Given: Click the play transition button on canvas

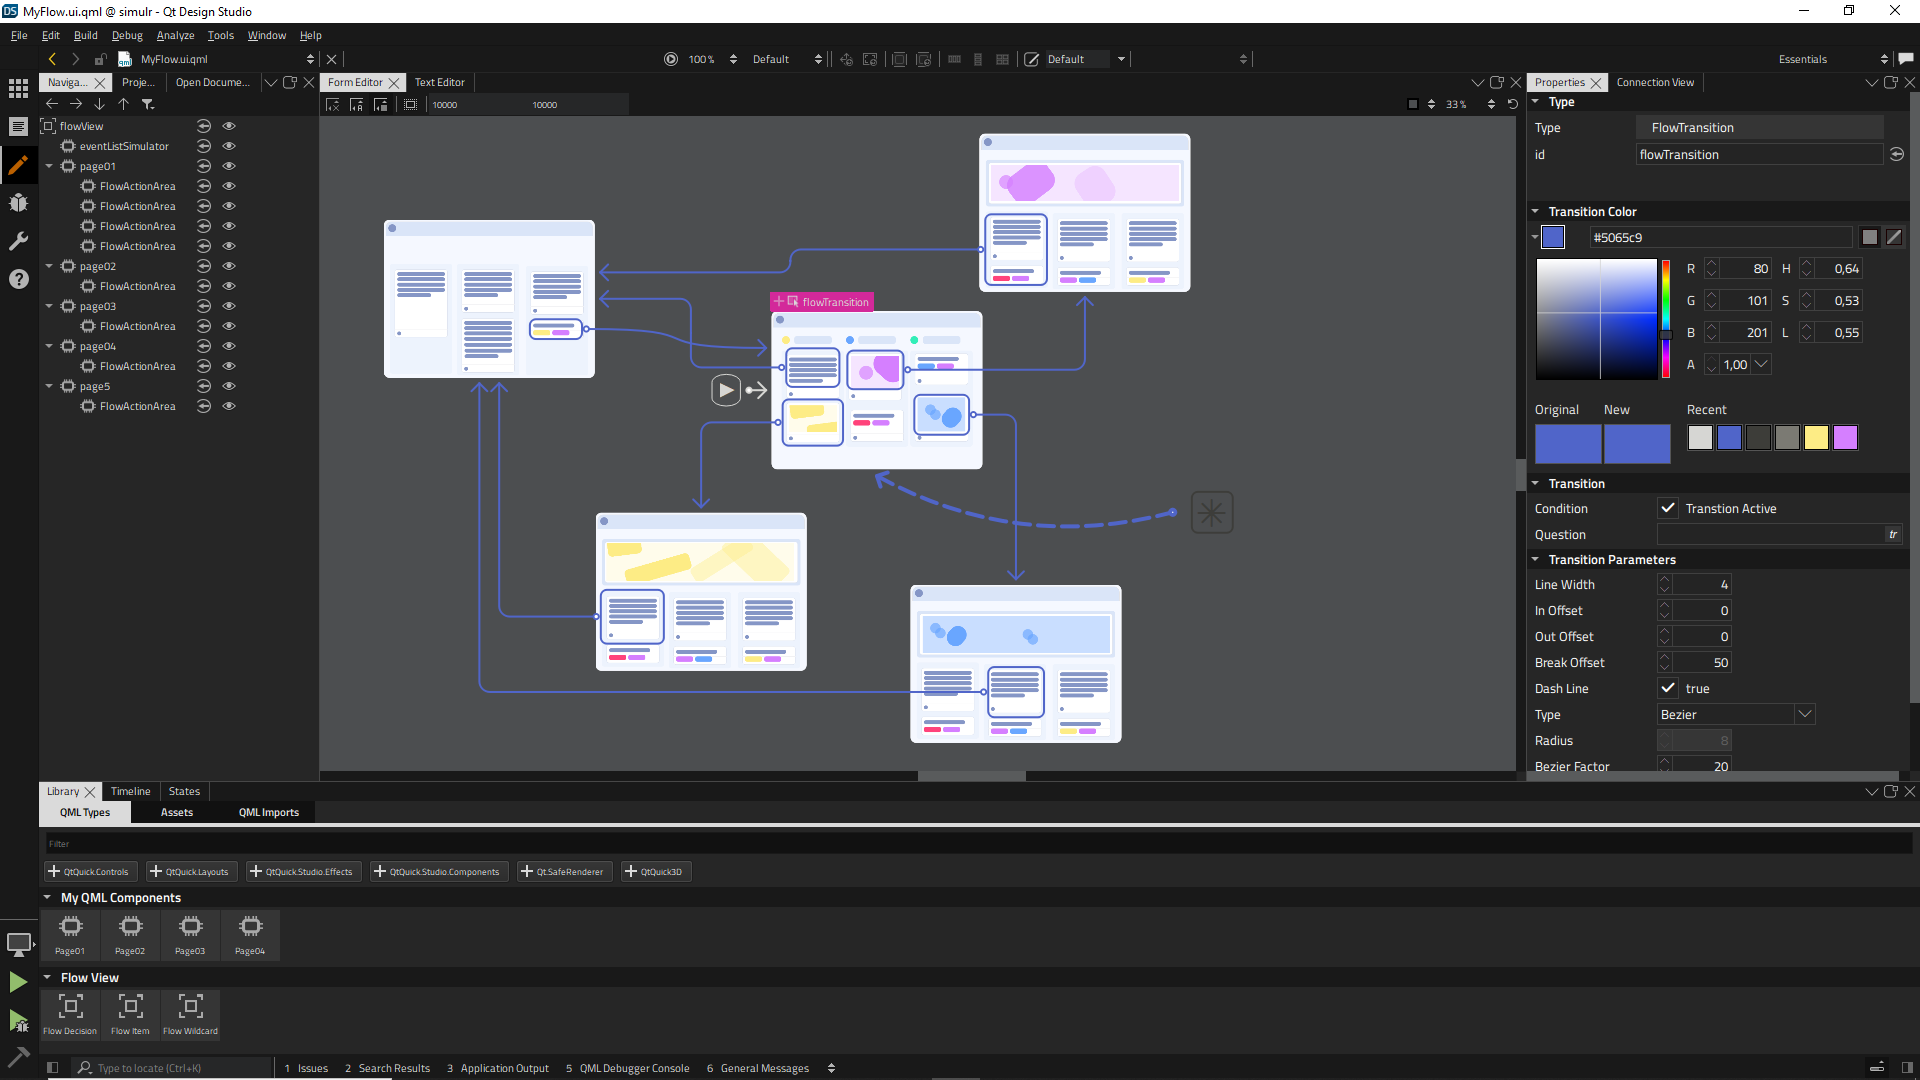Looking at the screenshot, I should pyautogui.click(x=726, y=390).
